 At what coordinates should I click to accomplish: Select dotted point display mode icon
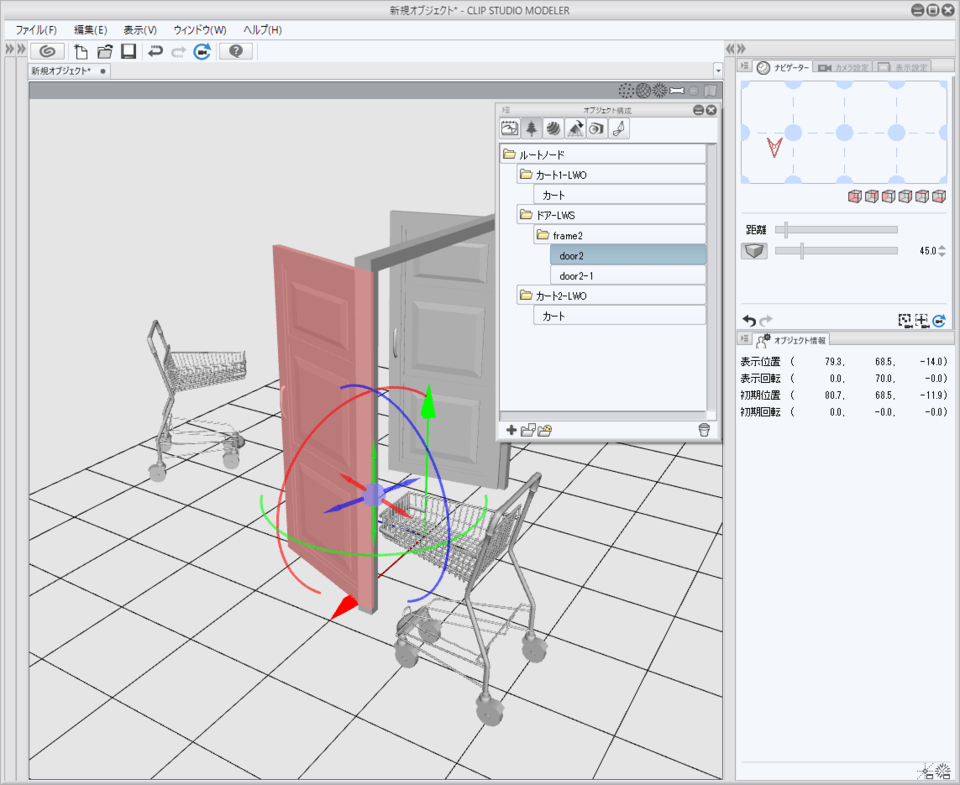click(626, 91)
